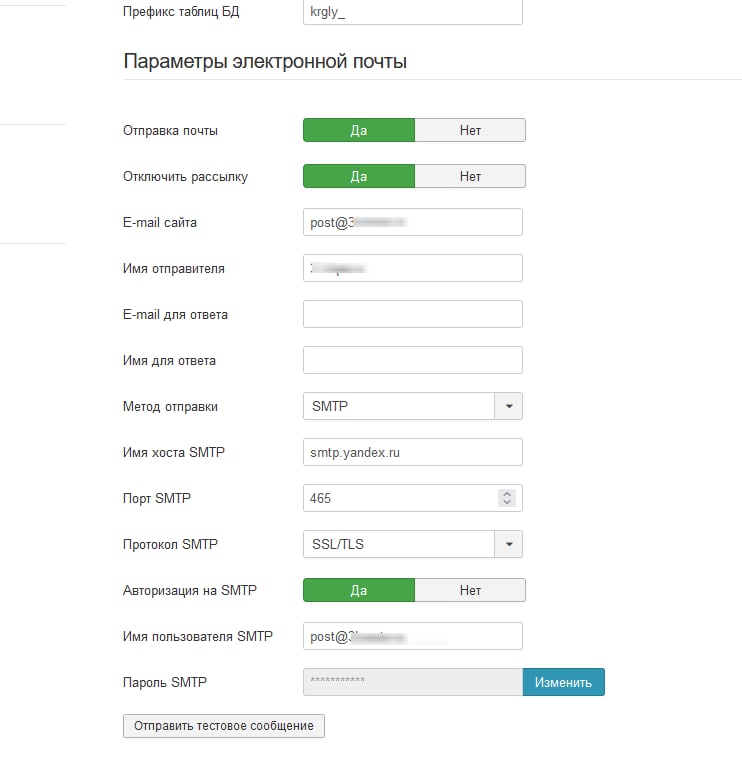Set Отправка почты to Да
This screenshot has height=766, width=742.
tap(359, 130)
